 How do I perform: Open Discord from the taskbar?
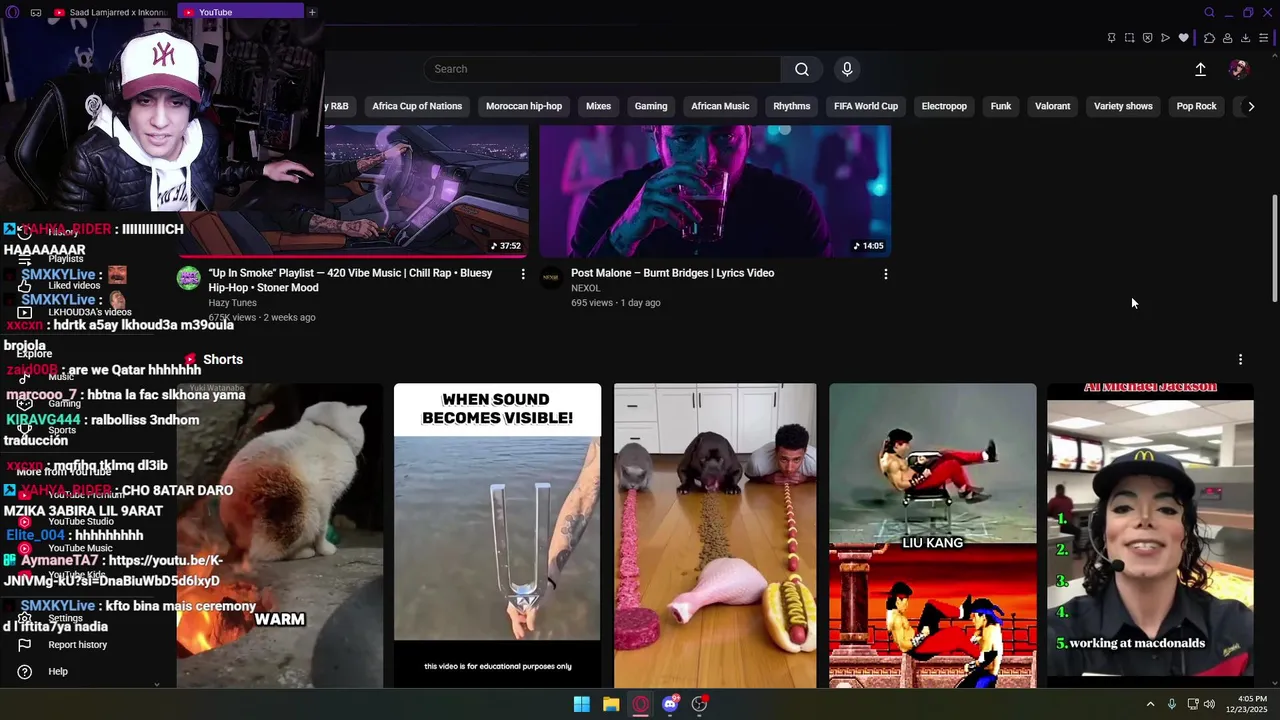point(670,704)
